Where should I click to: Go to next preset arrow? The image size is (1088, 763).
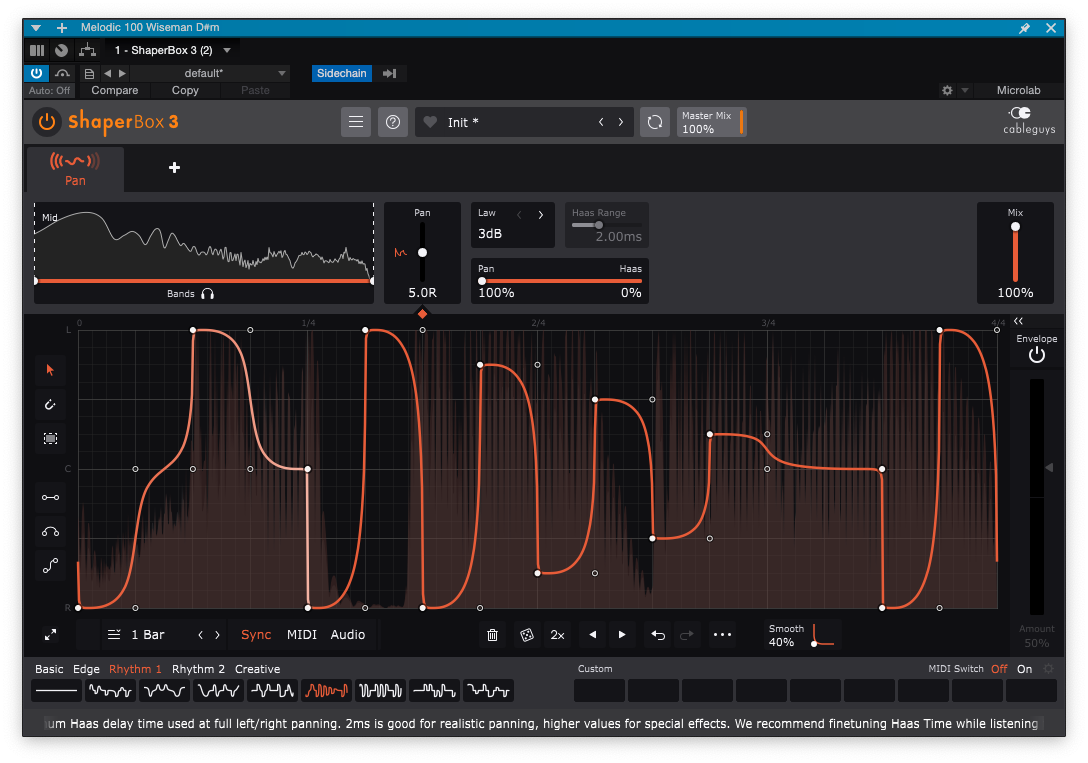click(x=621, y=122)
